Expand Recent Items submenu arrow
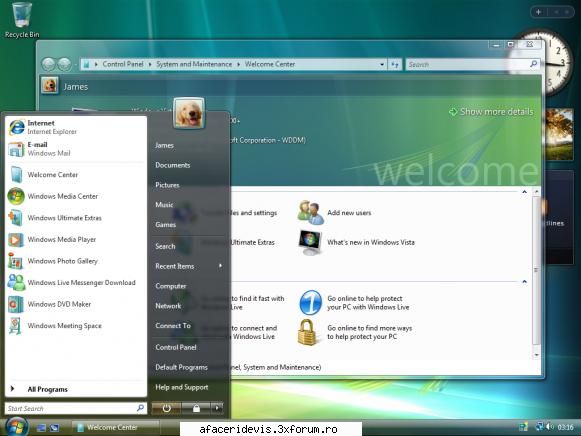581x436 pixels. 220,266
